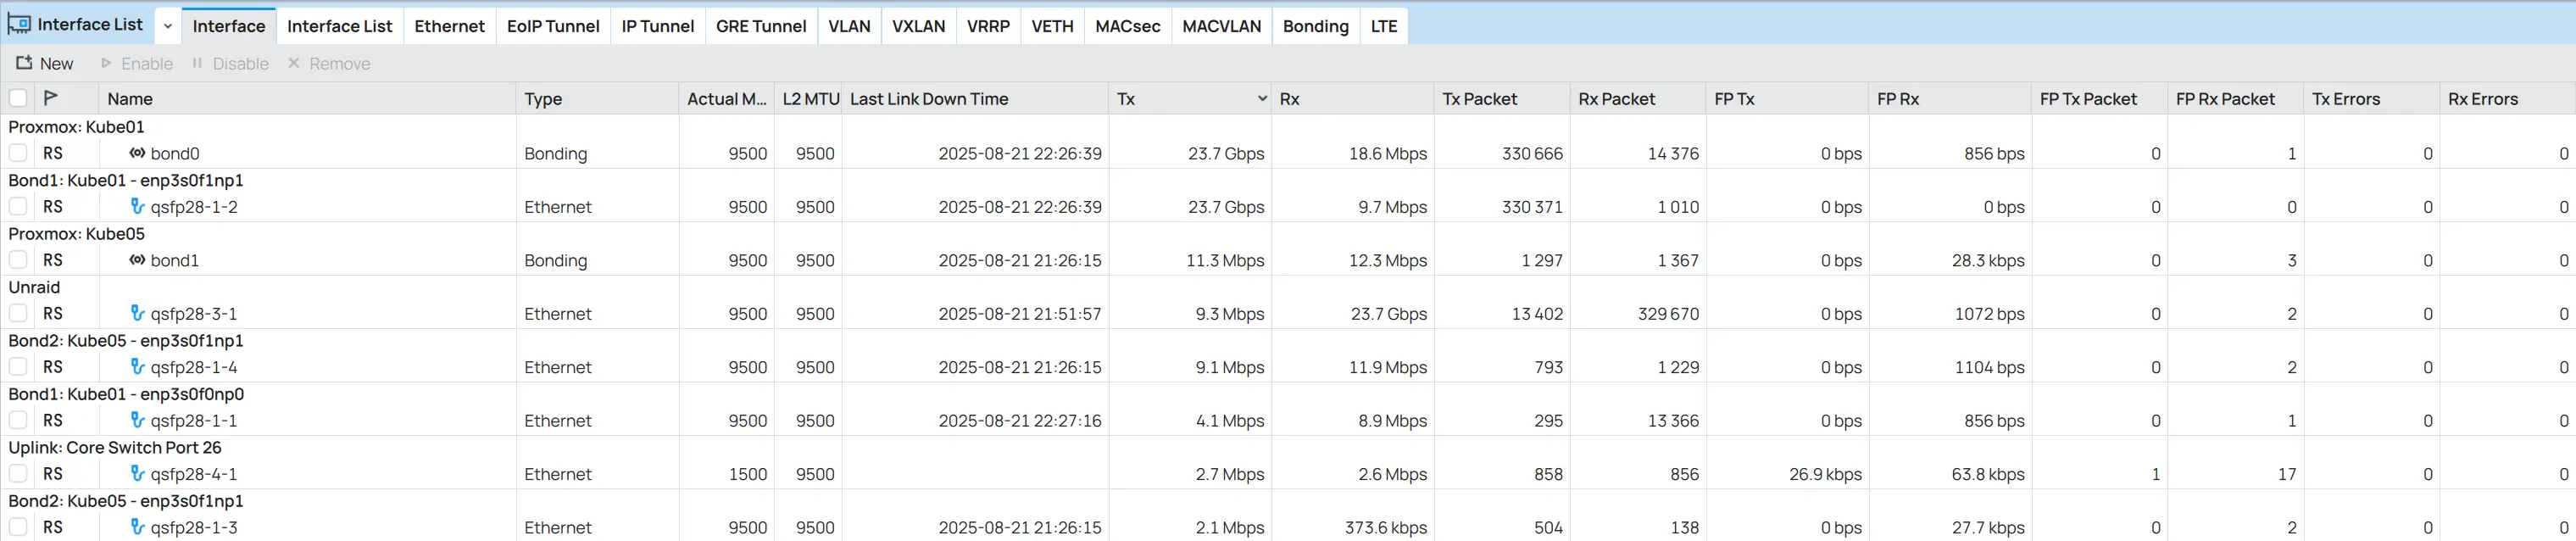The width and height of the screenshot is (2576, 541).
Task: Click the ethernet icon for qsfp28-1-3
Action: 137,526
